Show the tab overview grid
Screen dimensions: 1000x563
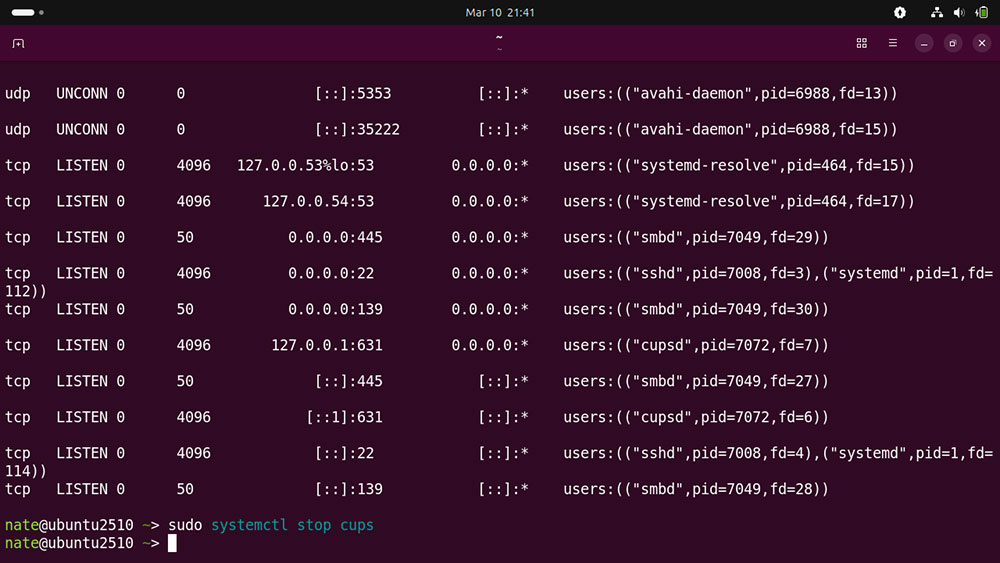point(862,43)
